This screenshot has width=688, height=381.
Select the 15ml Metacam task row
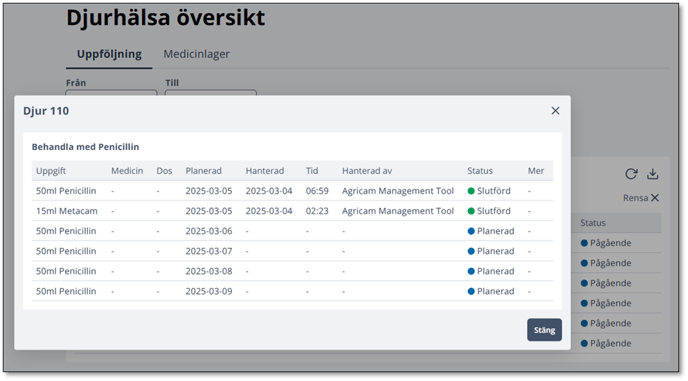point(292,211)
